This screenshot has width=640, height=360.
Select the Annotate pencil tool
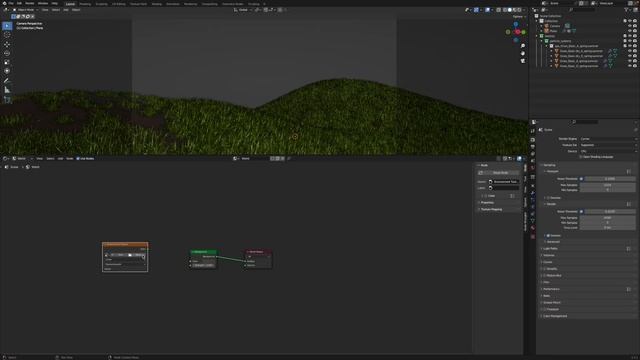(x=7, y=81)
